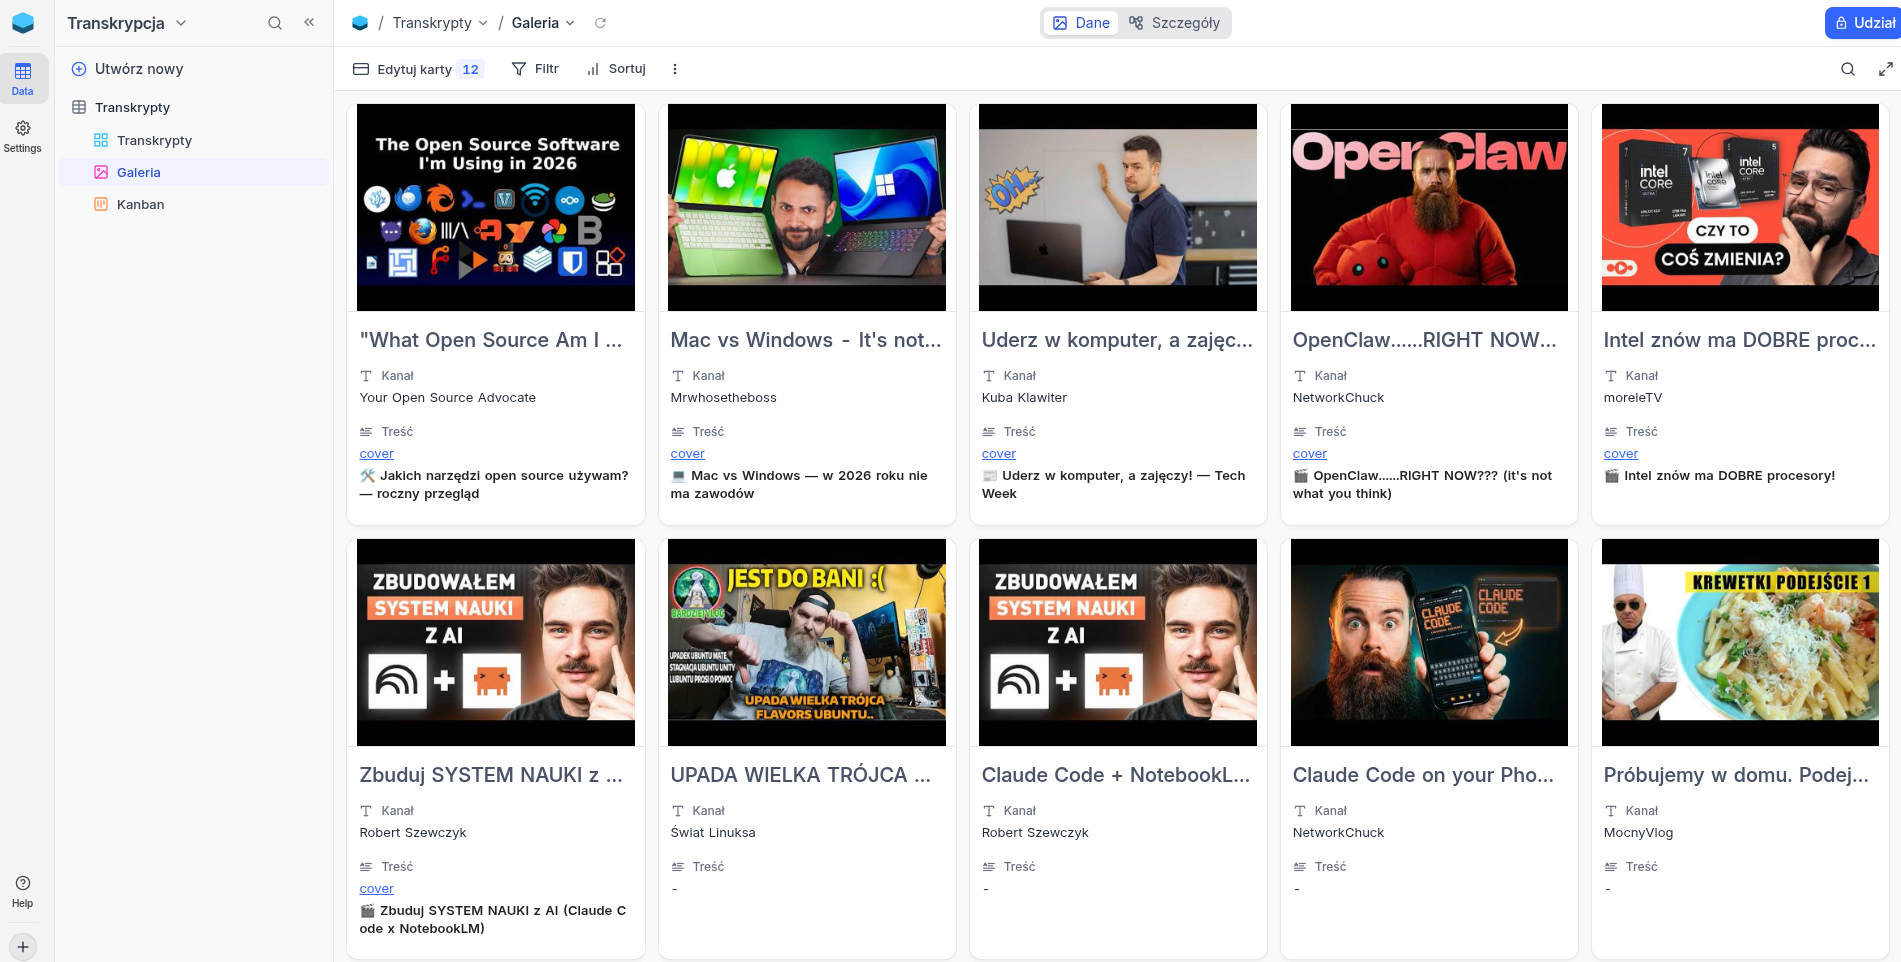Click the home cube icon in breadcrumb
The height and width of the screenshot is (962, 1901).
click(x=360, y=23)
